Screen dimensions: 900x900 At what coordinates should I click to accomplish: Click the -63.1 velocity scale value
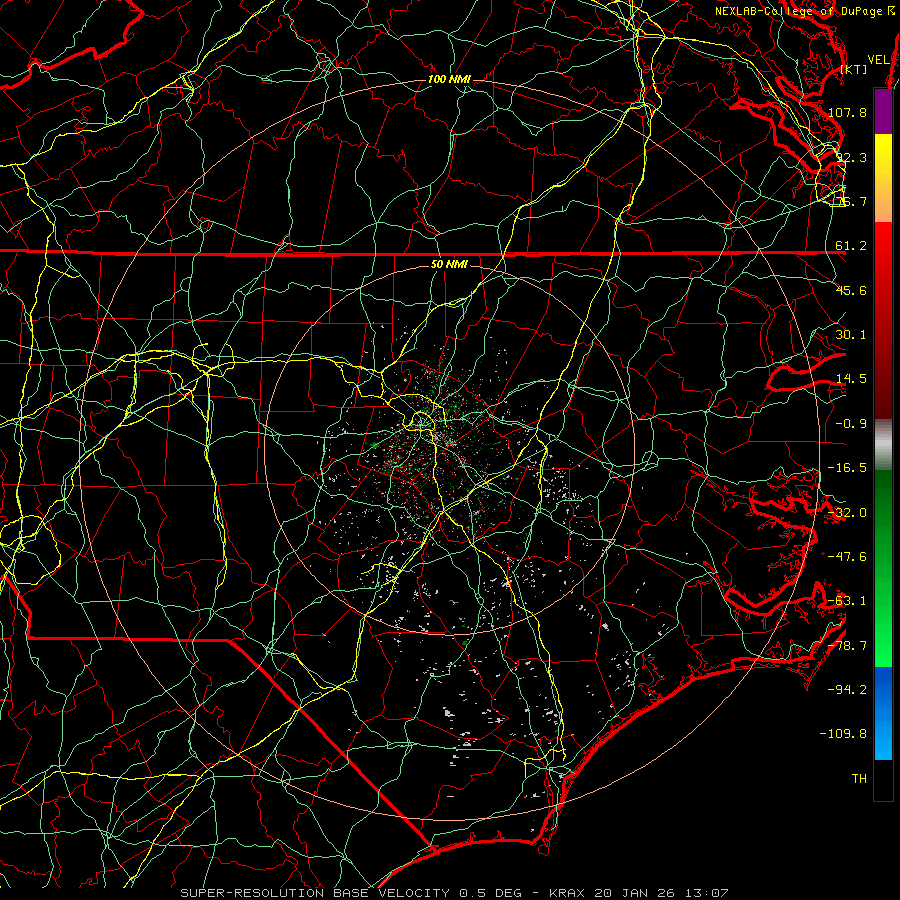[x=848, y=601]
